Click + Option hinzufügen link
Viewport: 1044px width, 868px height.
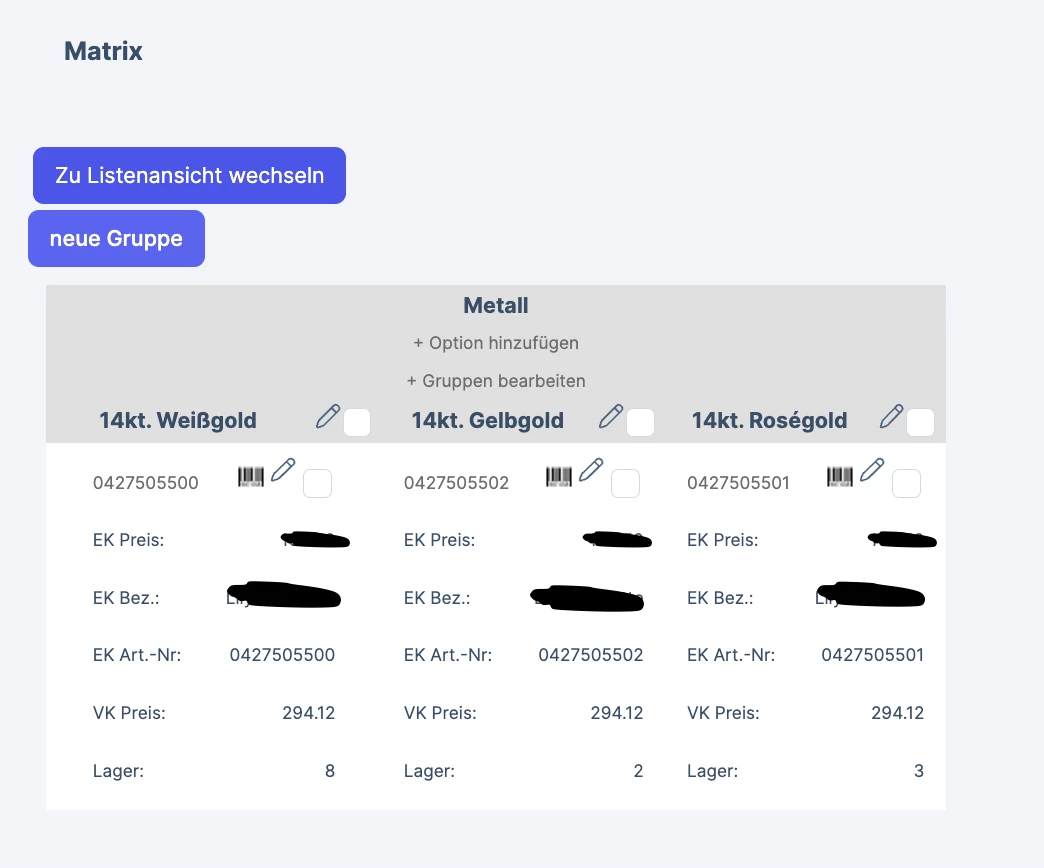coord(496,343)
